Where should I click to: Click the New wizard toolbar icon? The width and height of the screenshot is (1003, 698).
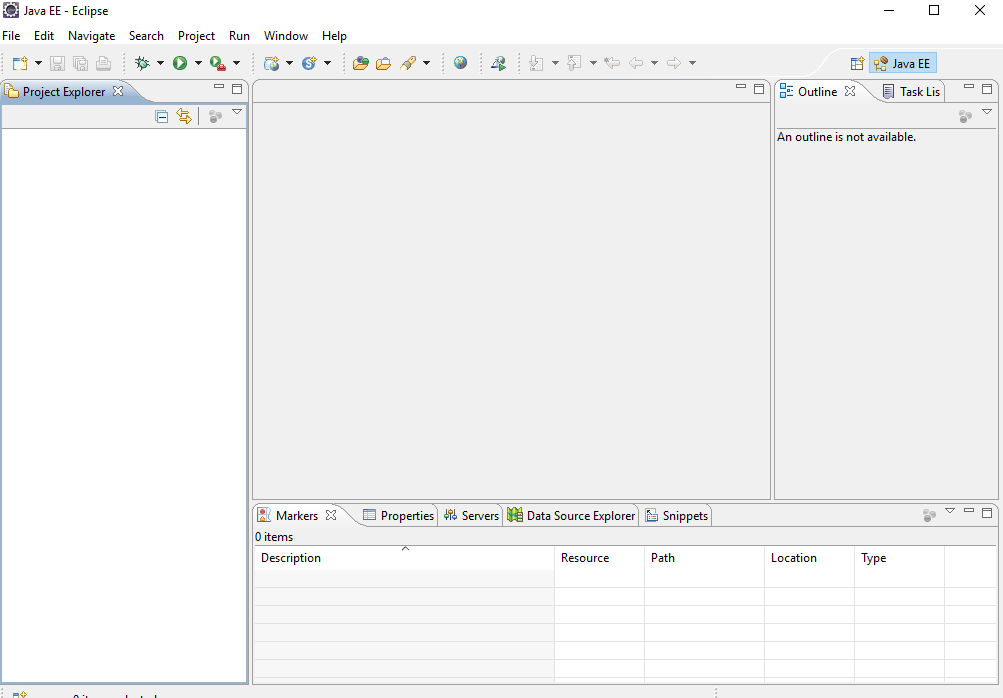tap(20, 63)
